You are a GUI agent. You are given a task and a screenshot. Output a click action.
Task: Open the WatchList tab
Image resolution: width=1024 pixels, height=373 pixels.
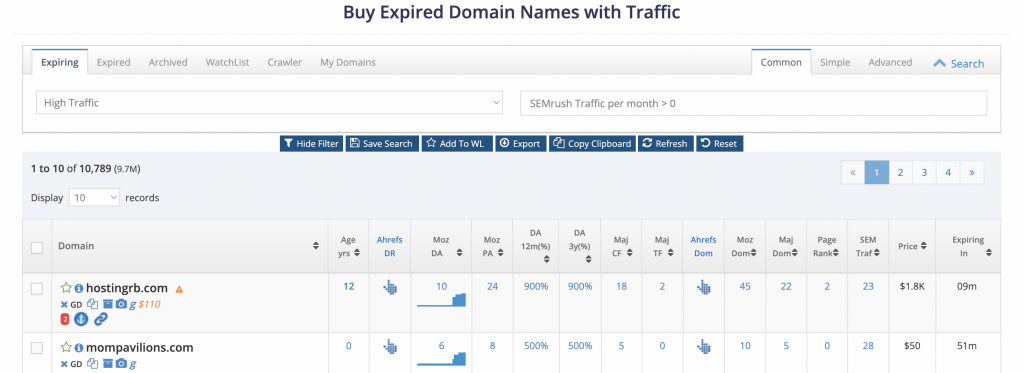227,62
